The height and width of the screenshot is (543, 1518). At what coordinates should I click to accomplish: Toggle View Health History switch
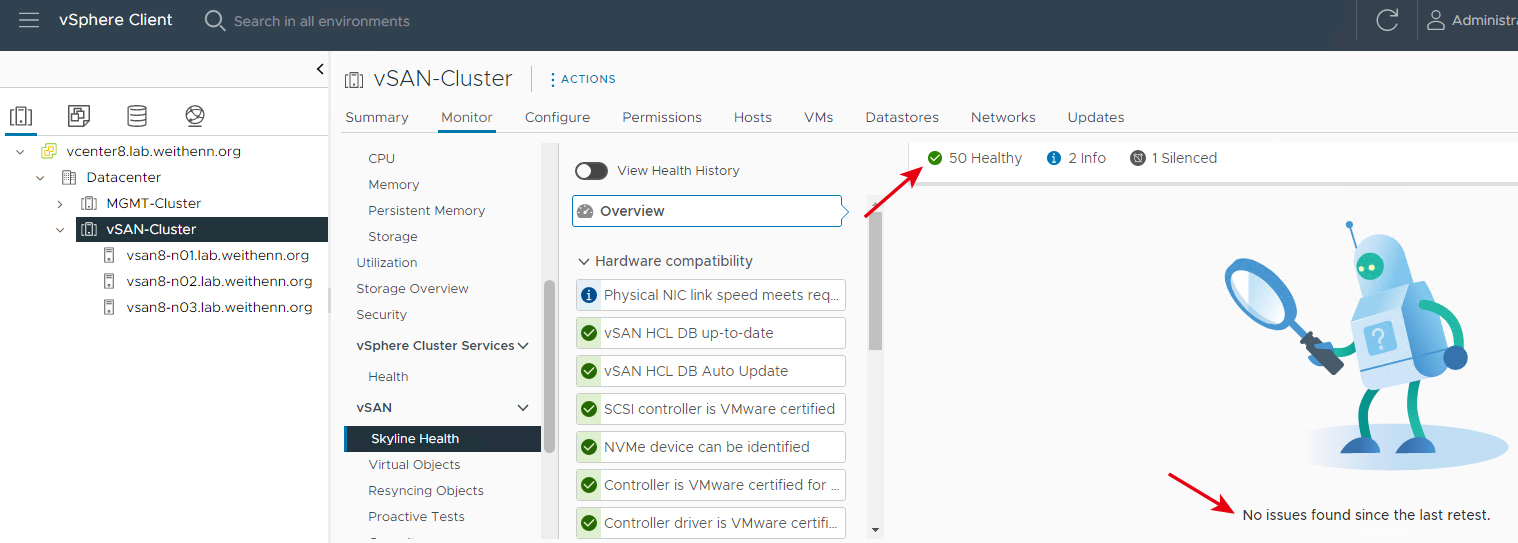pos(591,171)
